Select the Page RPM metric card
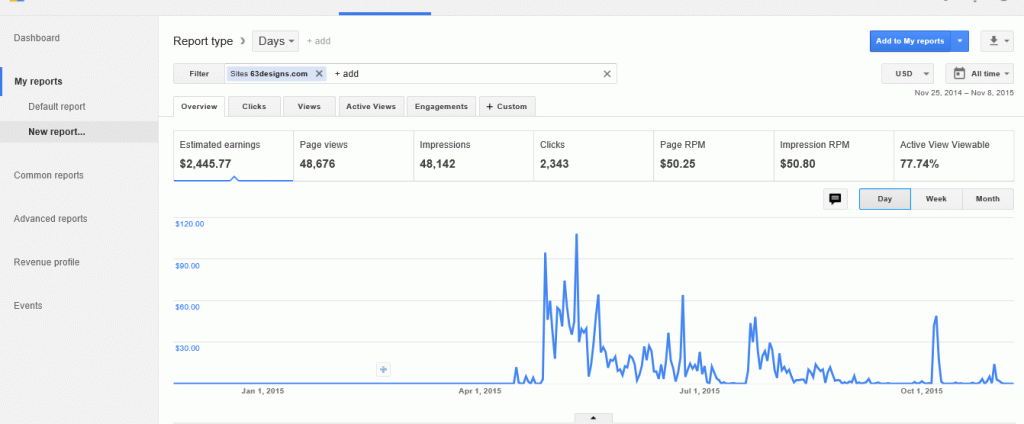The width and height of the screenshot is (1024, 424). pos(714,155)
